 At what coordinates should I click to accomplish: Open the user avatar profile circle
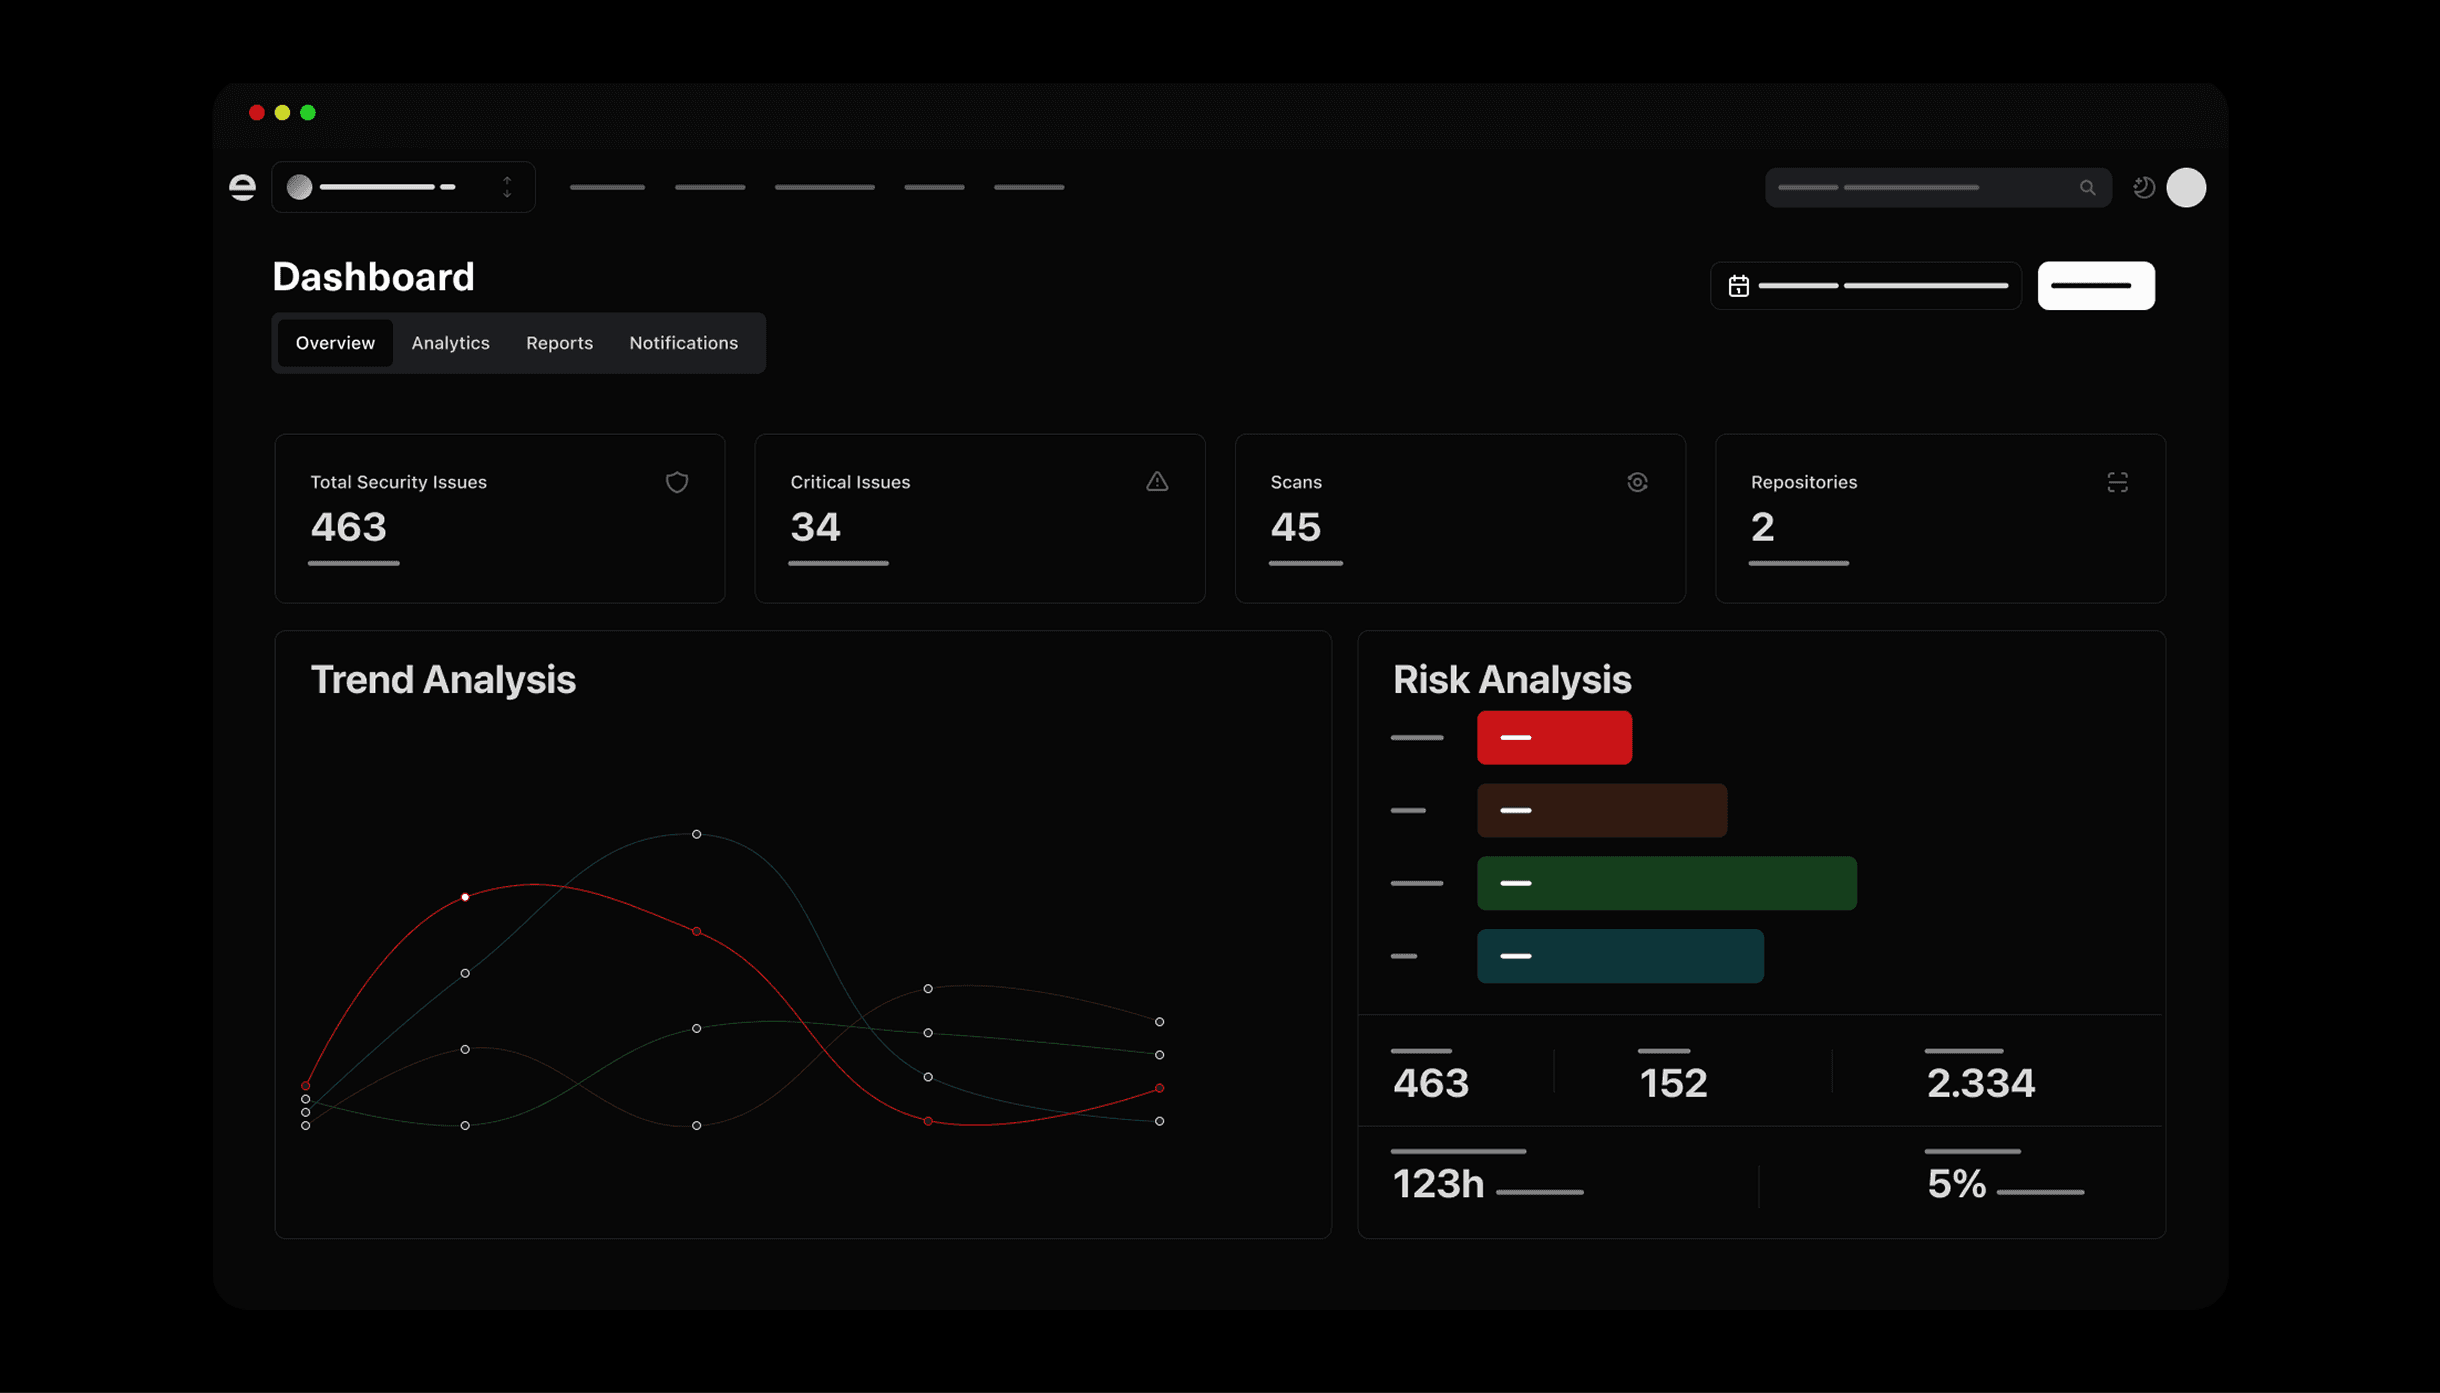[x=2186, y=187]
